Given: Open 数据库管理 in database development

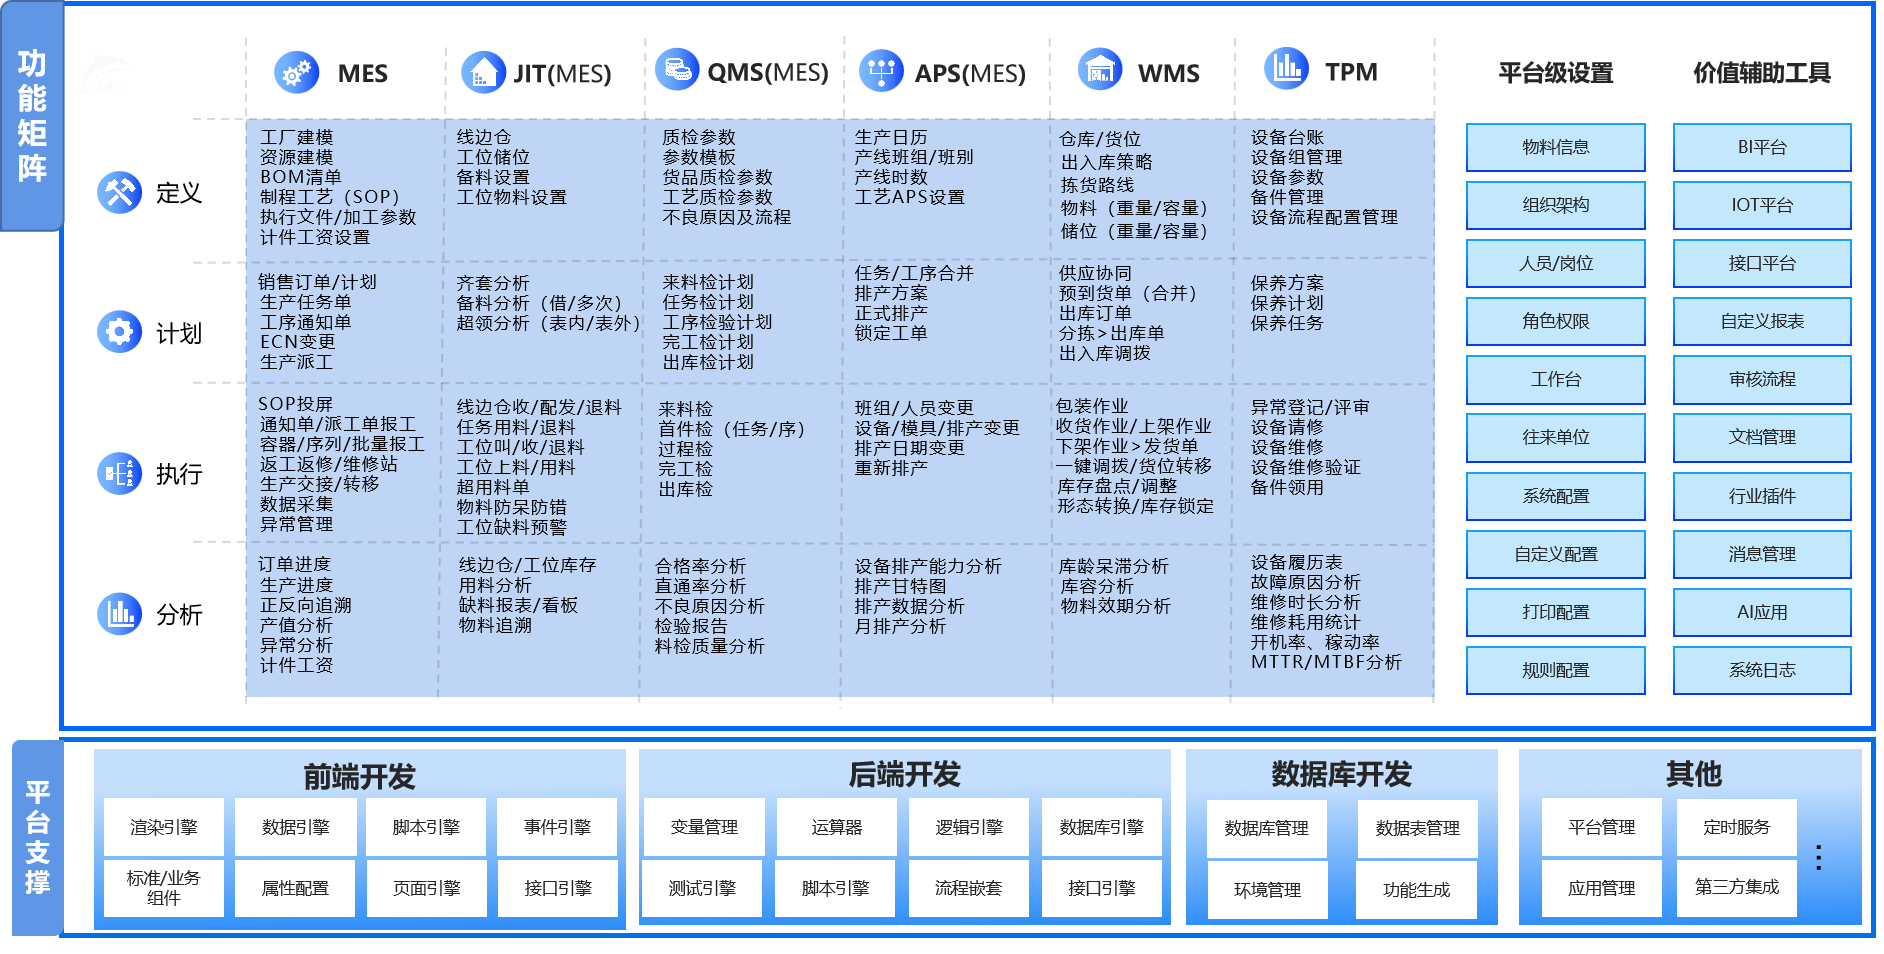Looking at the screenshot, I should click(x=1266, y=828).
